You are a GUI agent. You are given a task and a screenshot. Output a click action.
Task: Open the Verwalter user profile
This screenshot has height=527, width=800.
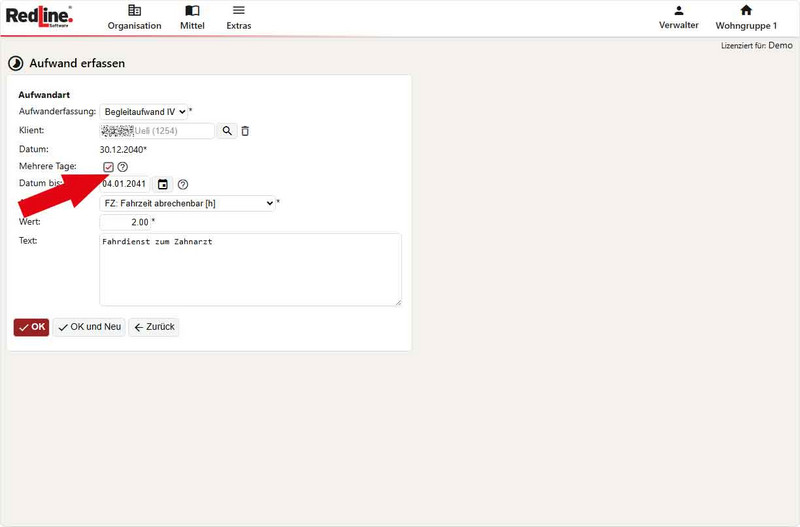tap(678, 17)
